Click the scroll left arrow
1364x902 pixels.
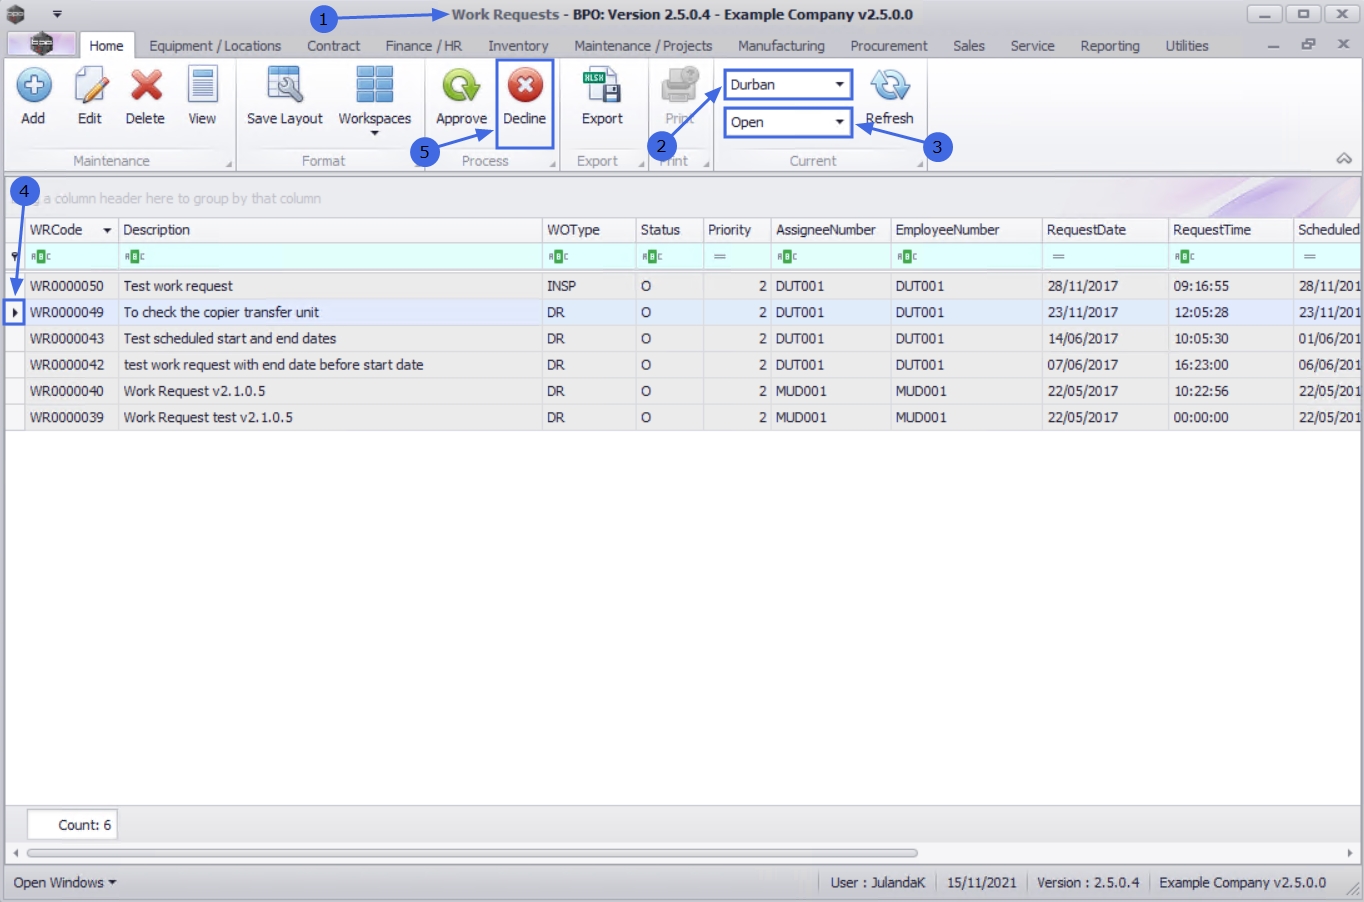tap(15, 853)
